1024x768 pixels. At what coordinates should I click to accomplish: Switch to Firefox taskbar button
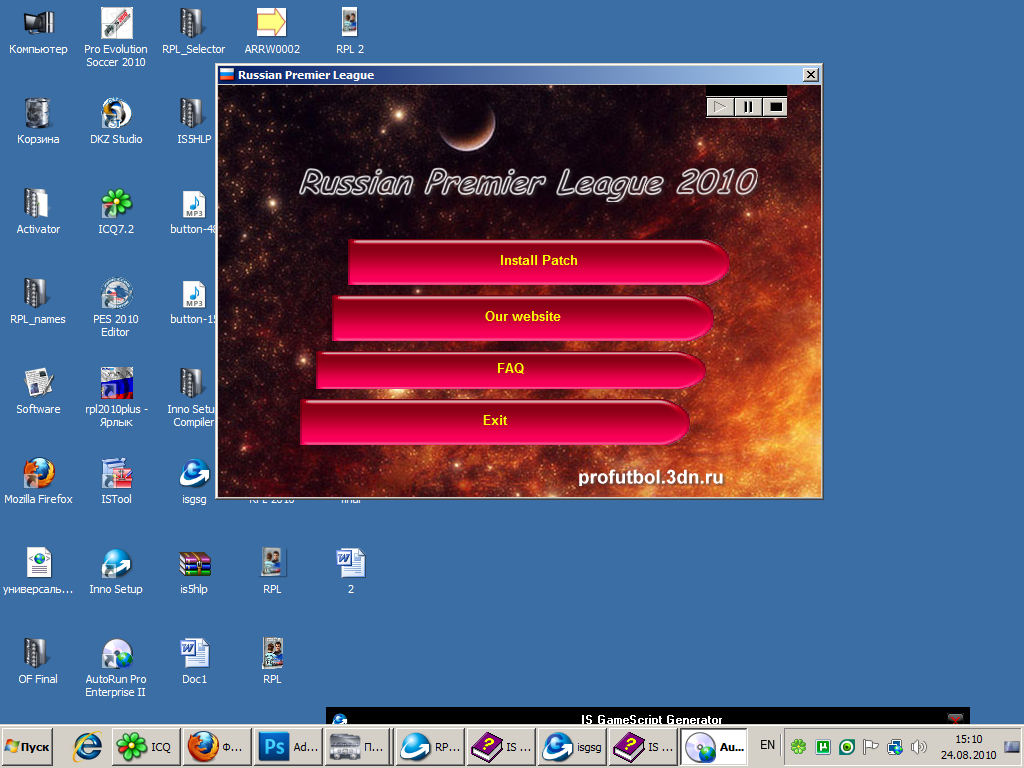pyautogui.click(x=216, y=746)
